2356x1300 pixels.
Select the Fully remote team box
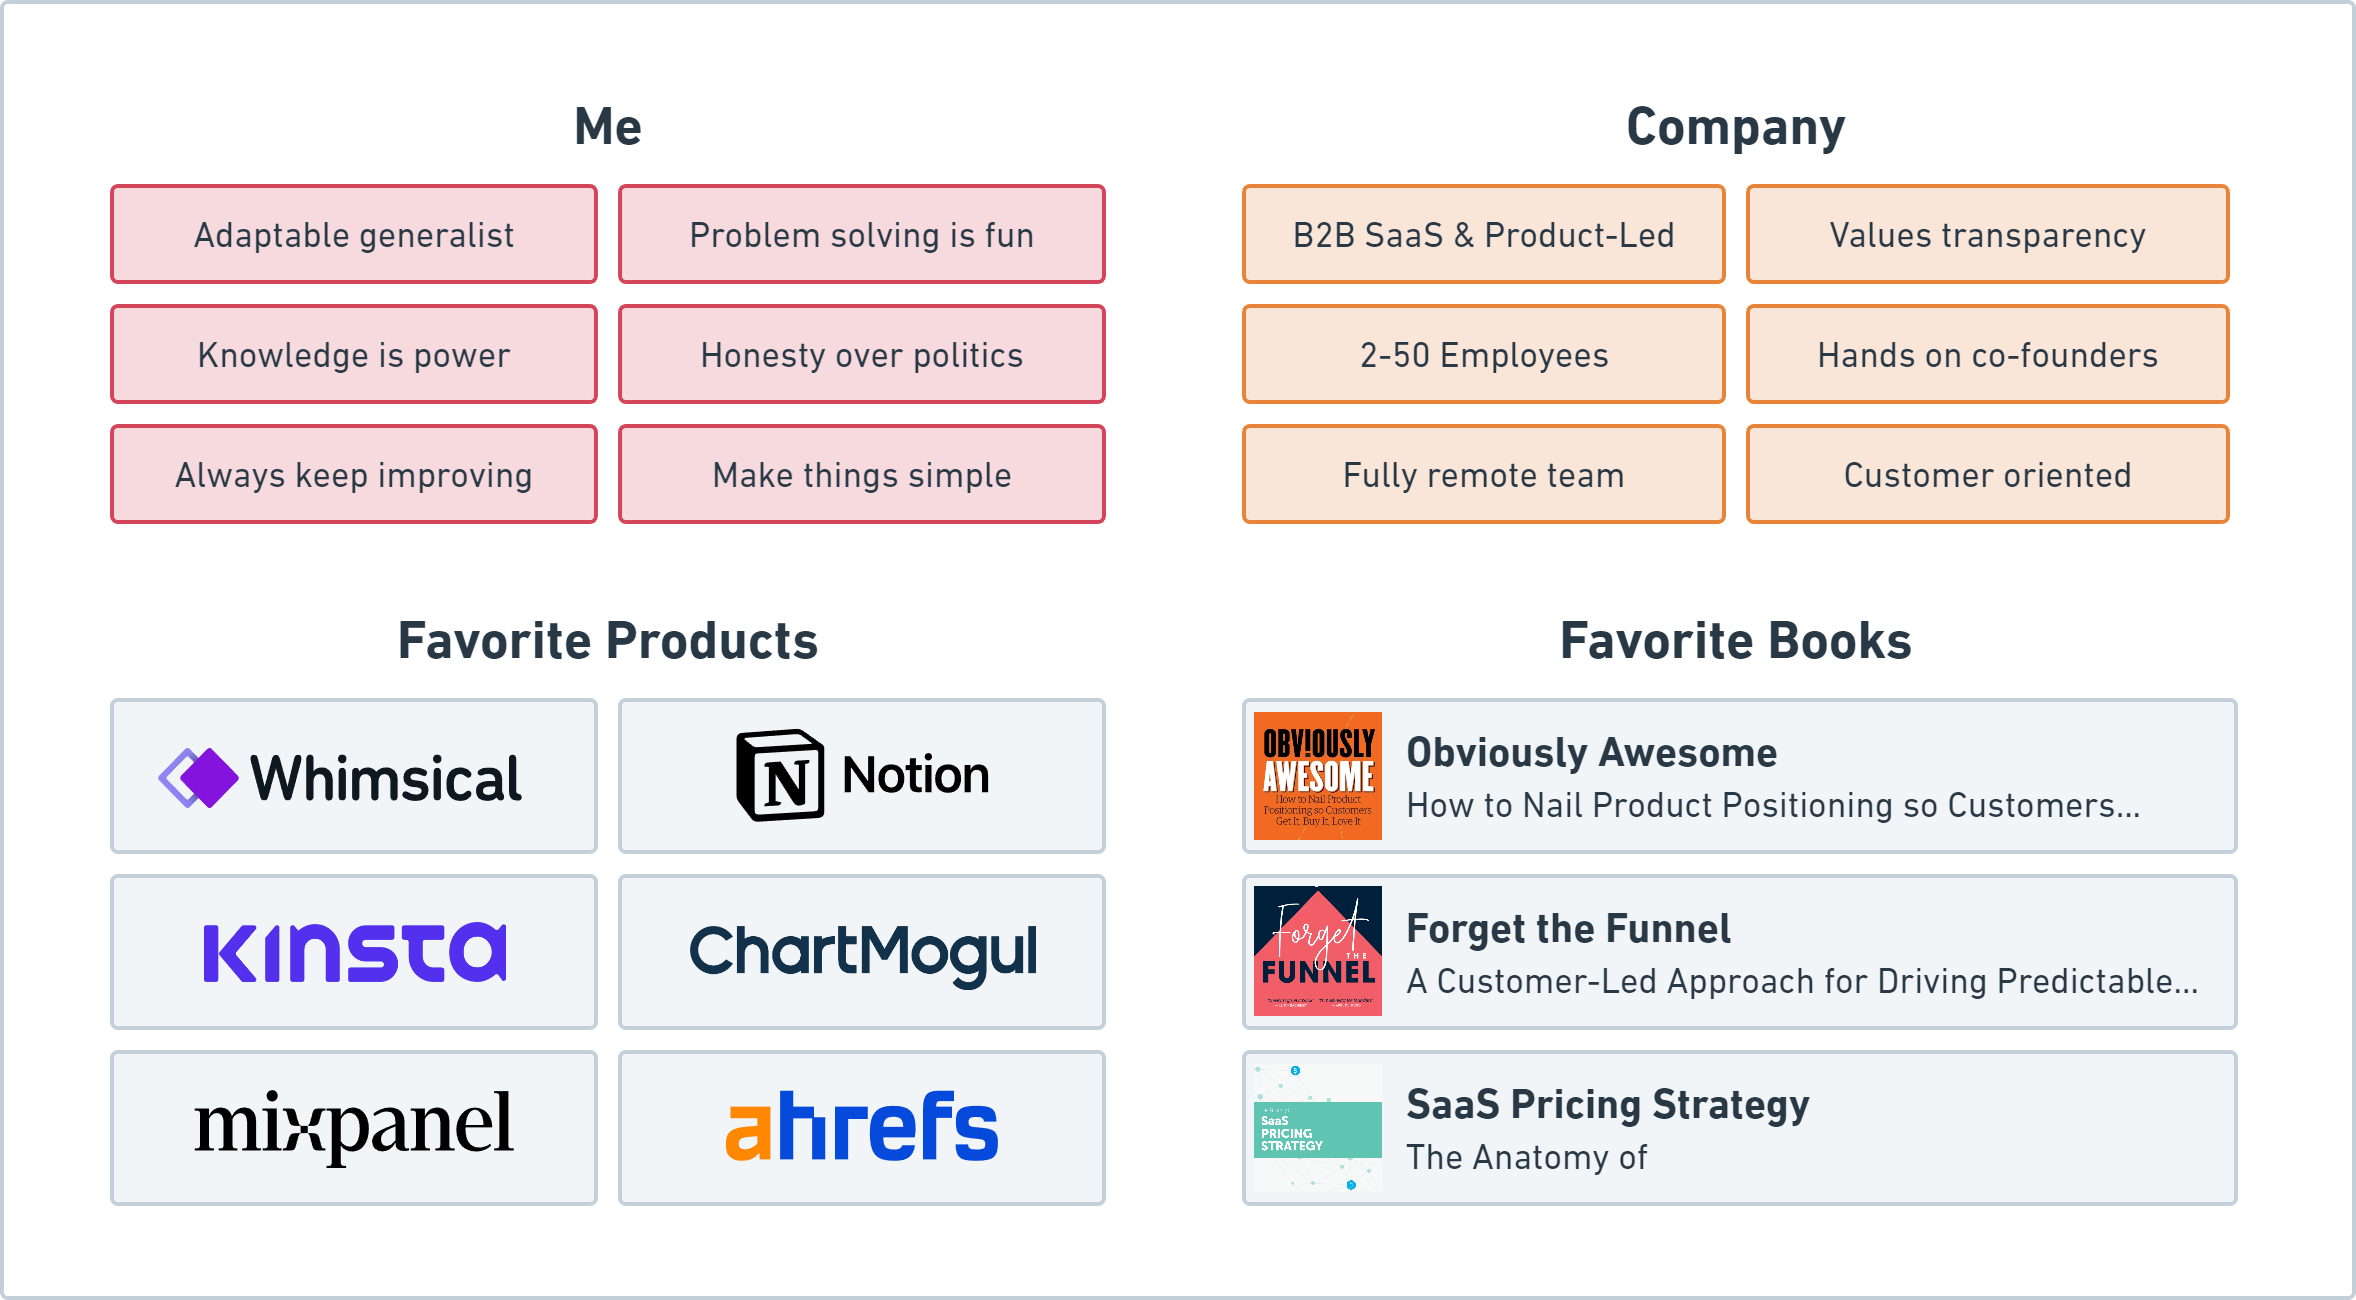coord(1483,475)
